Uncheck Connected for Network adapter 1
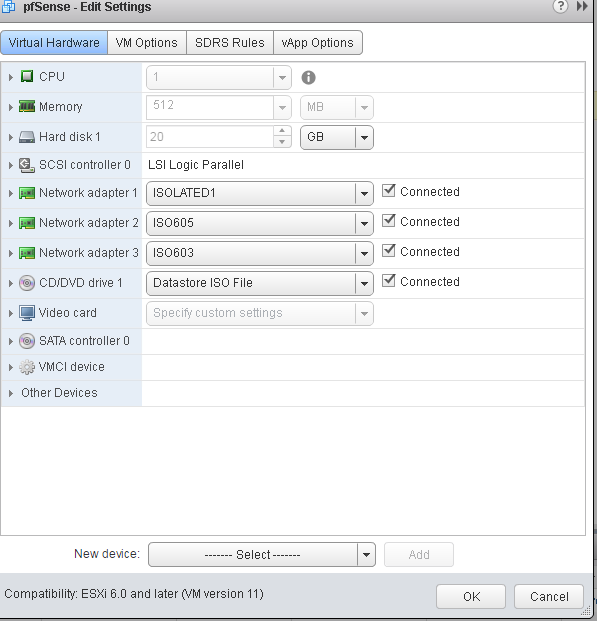This screenshot has width=597, height=621. click(x=388, y=191)
